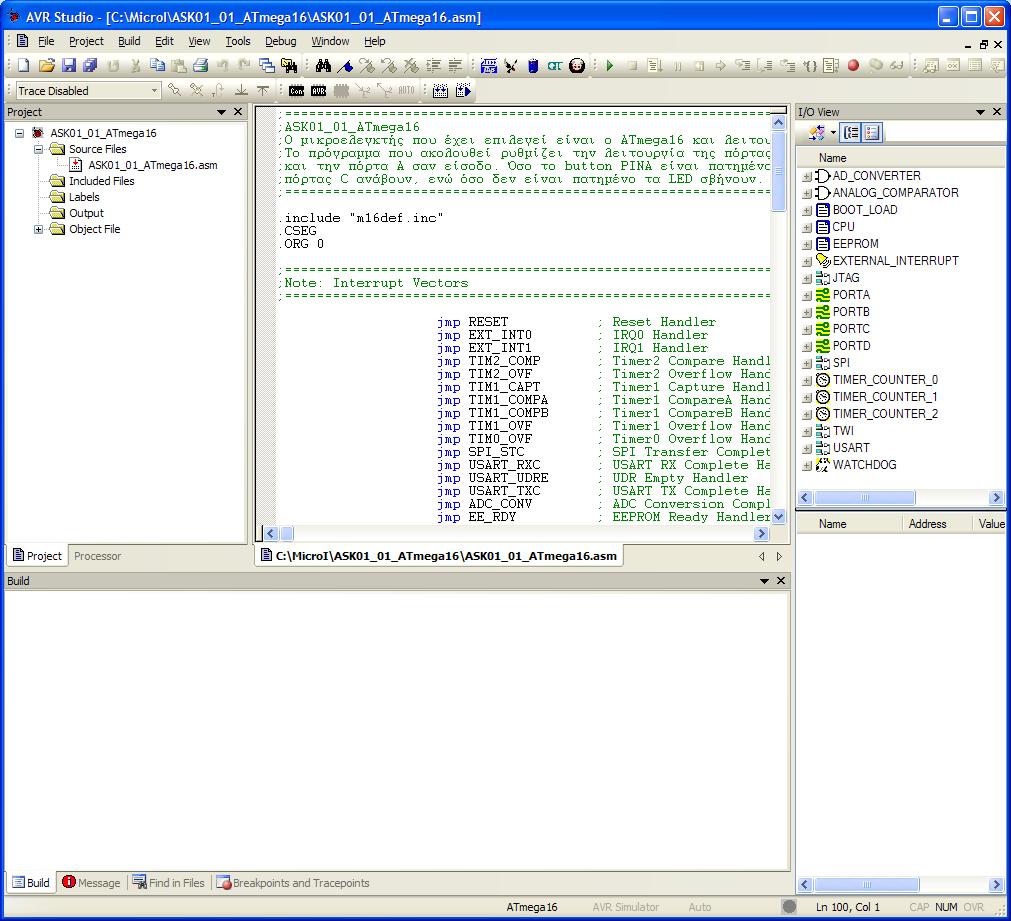
Task: Switch to the Message tab
Action: (x=91, y=883)
